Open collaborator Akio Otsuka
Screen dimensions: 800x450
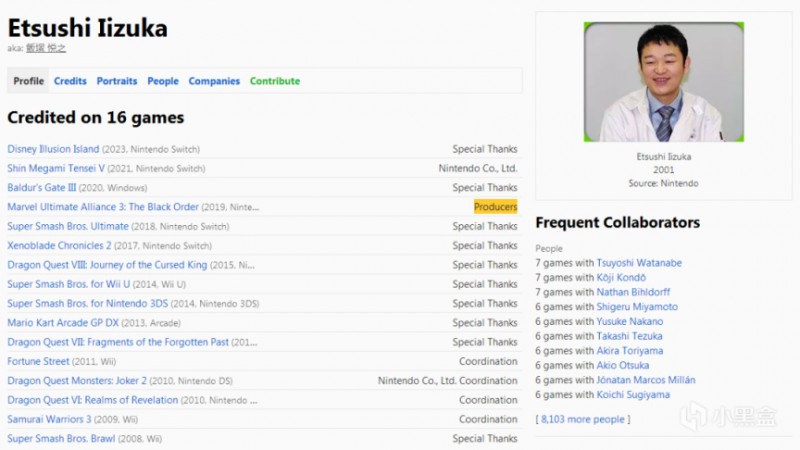tap(622, 365)
